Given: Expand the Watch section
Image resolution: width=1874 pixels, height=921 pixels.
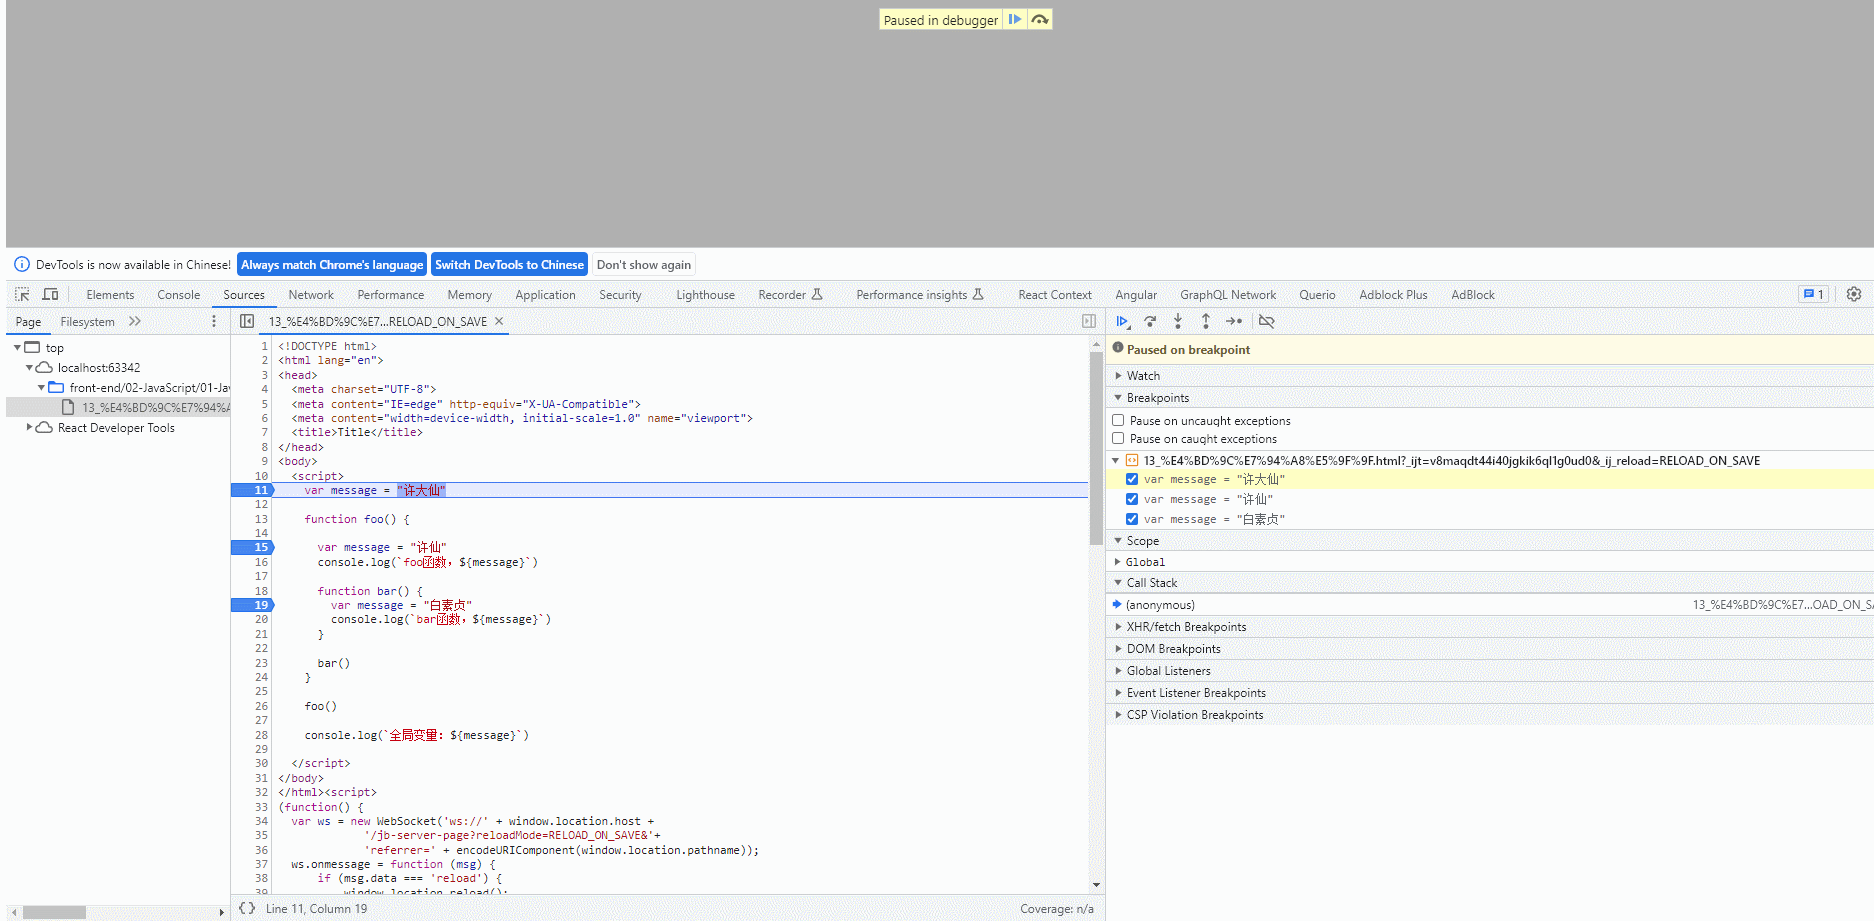Looking at the screenshot, I should point(1143,376).
